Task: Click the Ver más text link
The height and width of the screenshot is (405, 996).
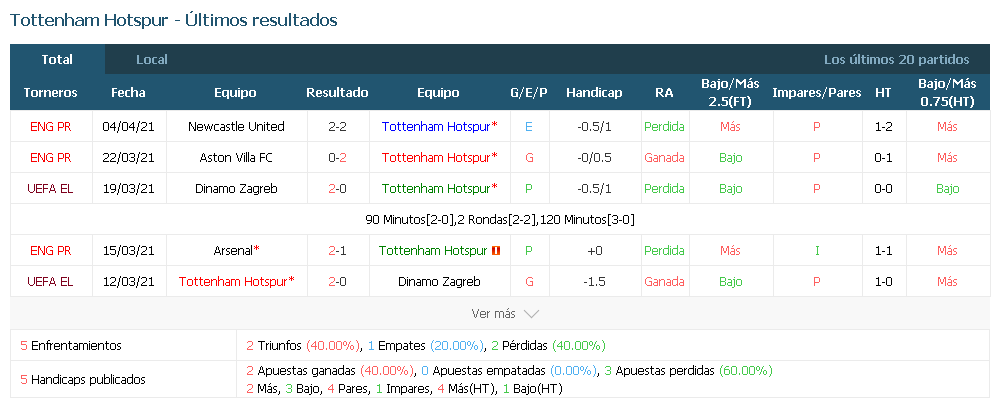Action: 493,314
